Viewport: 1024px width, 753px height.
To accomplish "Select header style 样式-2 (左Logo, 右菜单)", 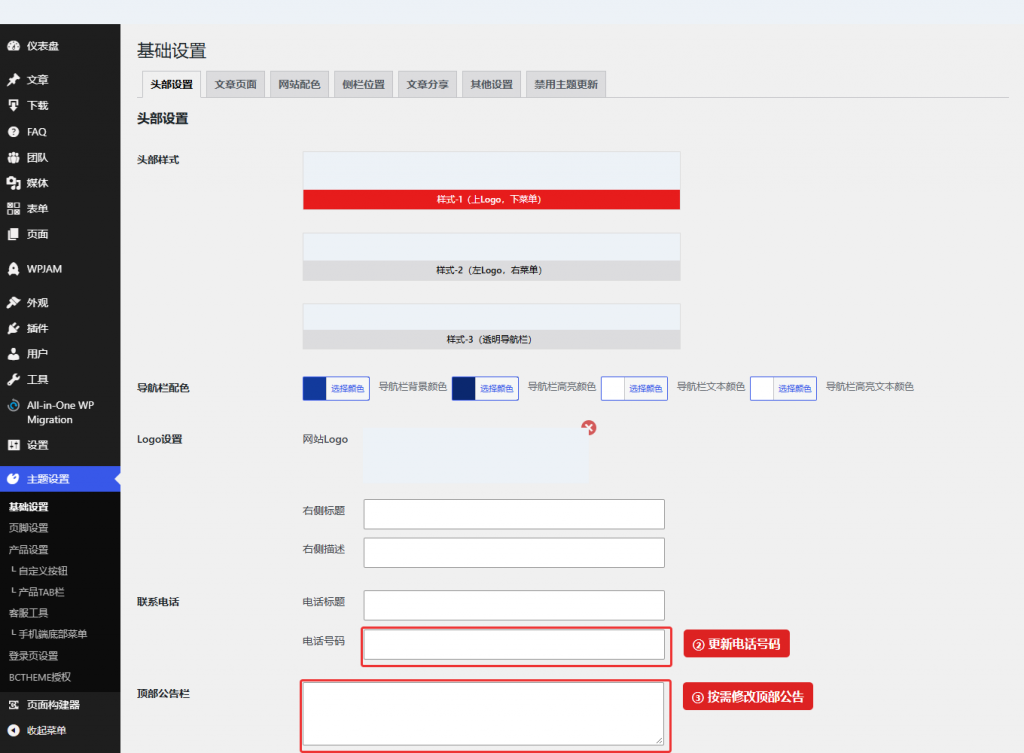I will click(x=491, y=257).
